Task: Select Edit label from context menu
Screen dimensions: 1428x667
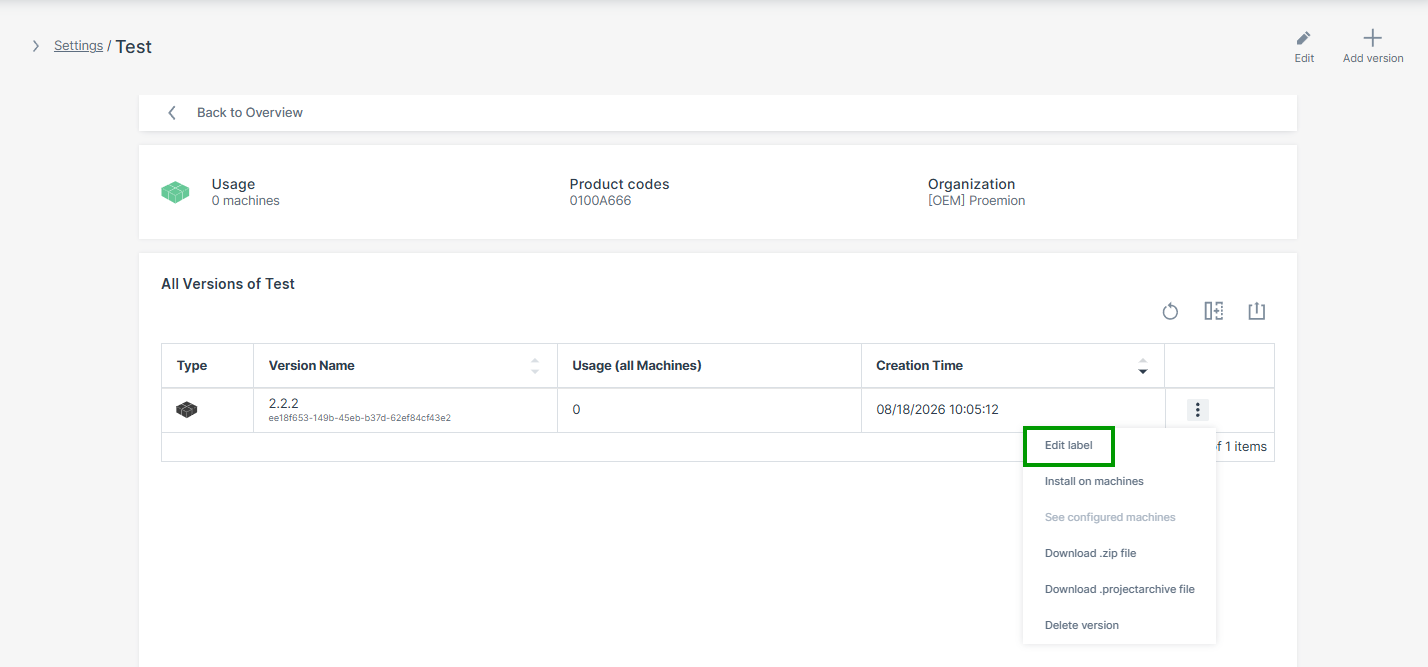Action: coord(1069,445)
